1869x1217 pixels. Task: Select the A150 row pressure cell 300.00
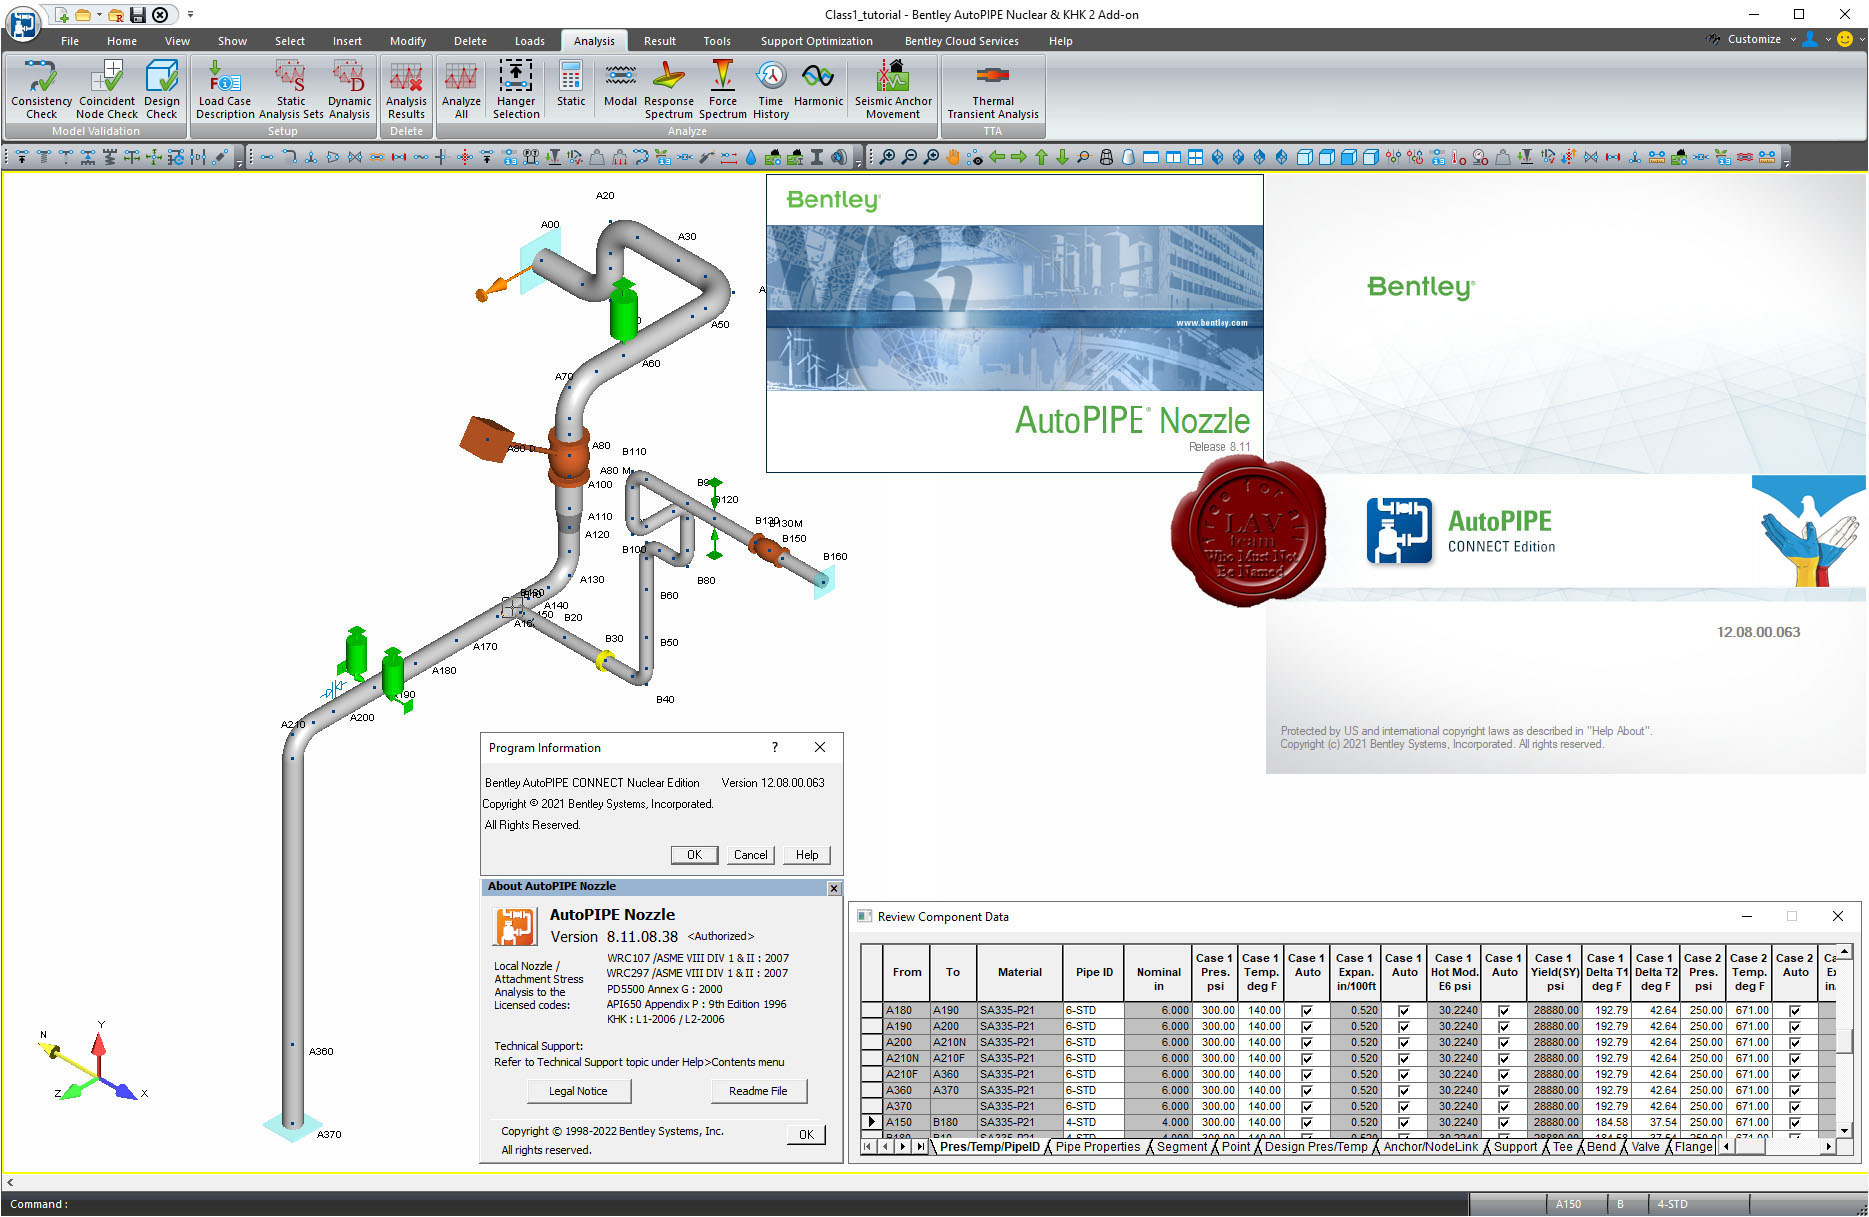tap(1216, 1123)
